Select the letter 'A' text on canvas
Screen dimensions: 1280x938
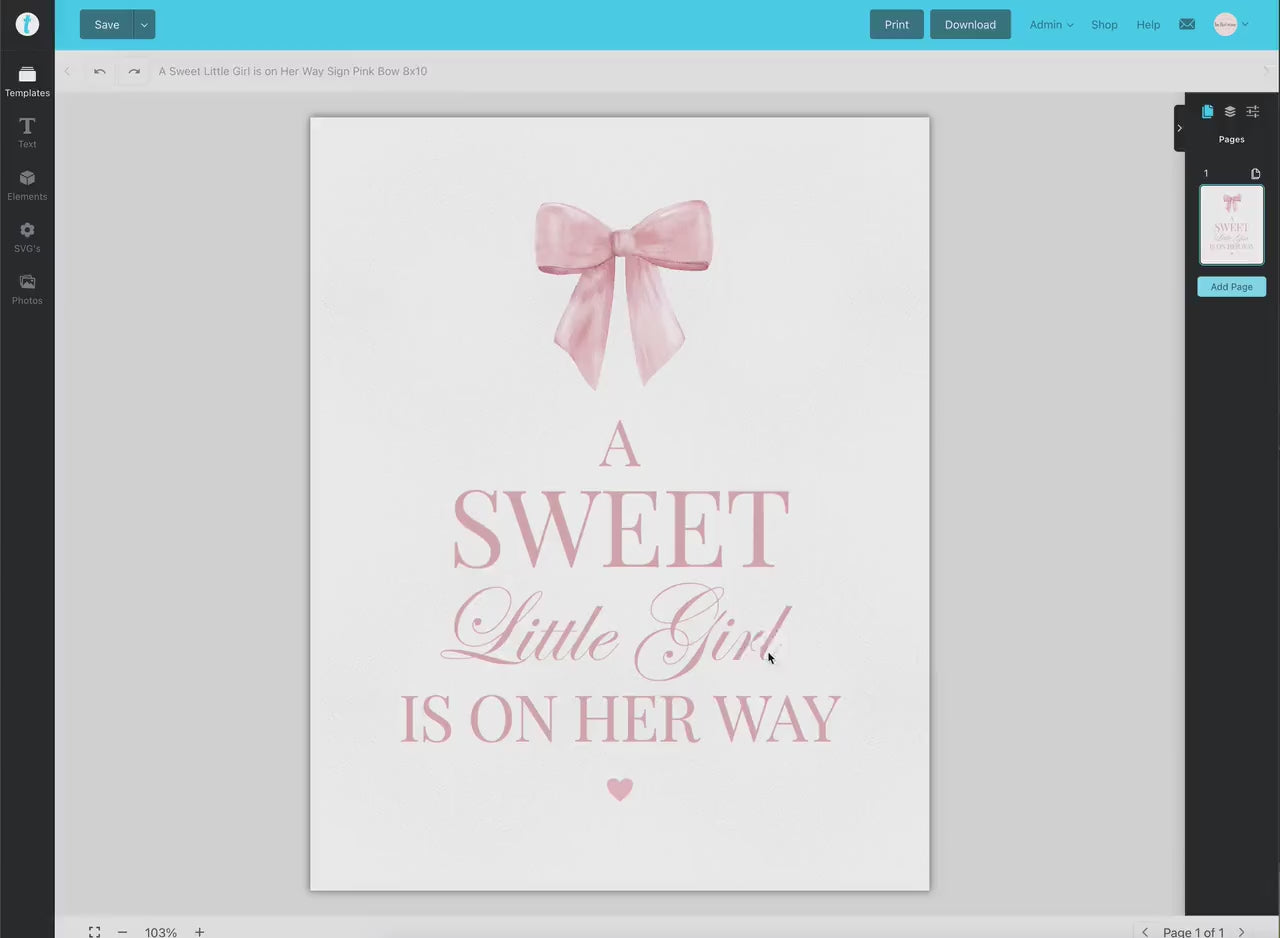[619, 445]
